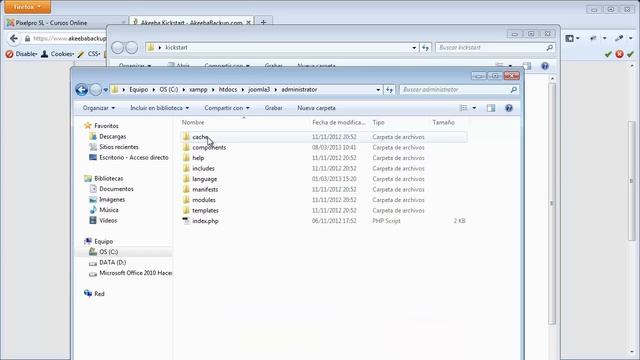Switch to Akeeba Kickstart browser tab
Screen dimensions: 640x360
coord(191,23)
